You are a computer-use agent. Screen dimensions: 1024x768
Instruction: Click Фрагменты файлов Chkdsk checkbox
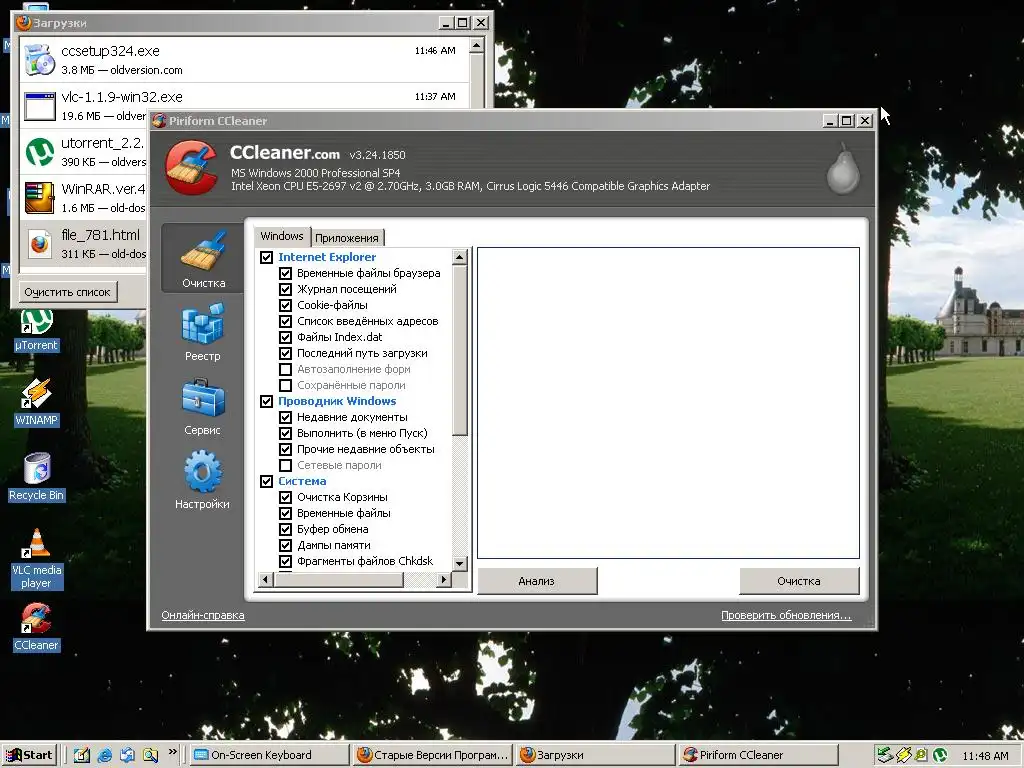(285, 561)
